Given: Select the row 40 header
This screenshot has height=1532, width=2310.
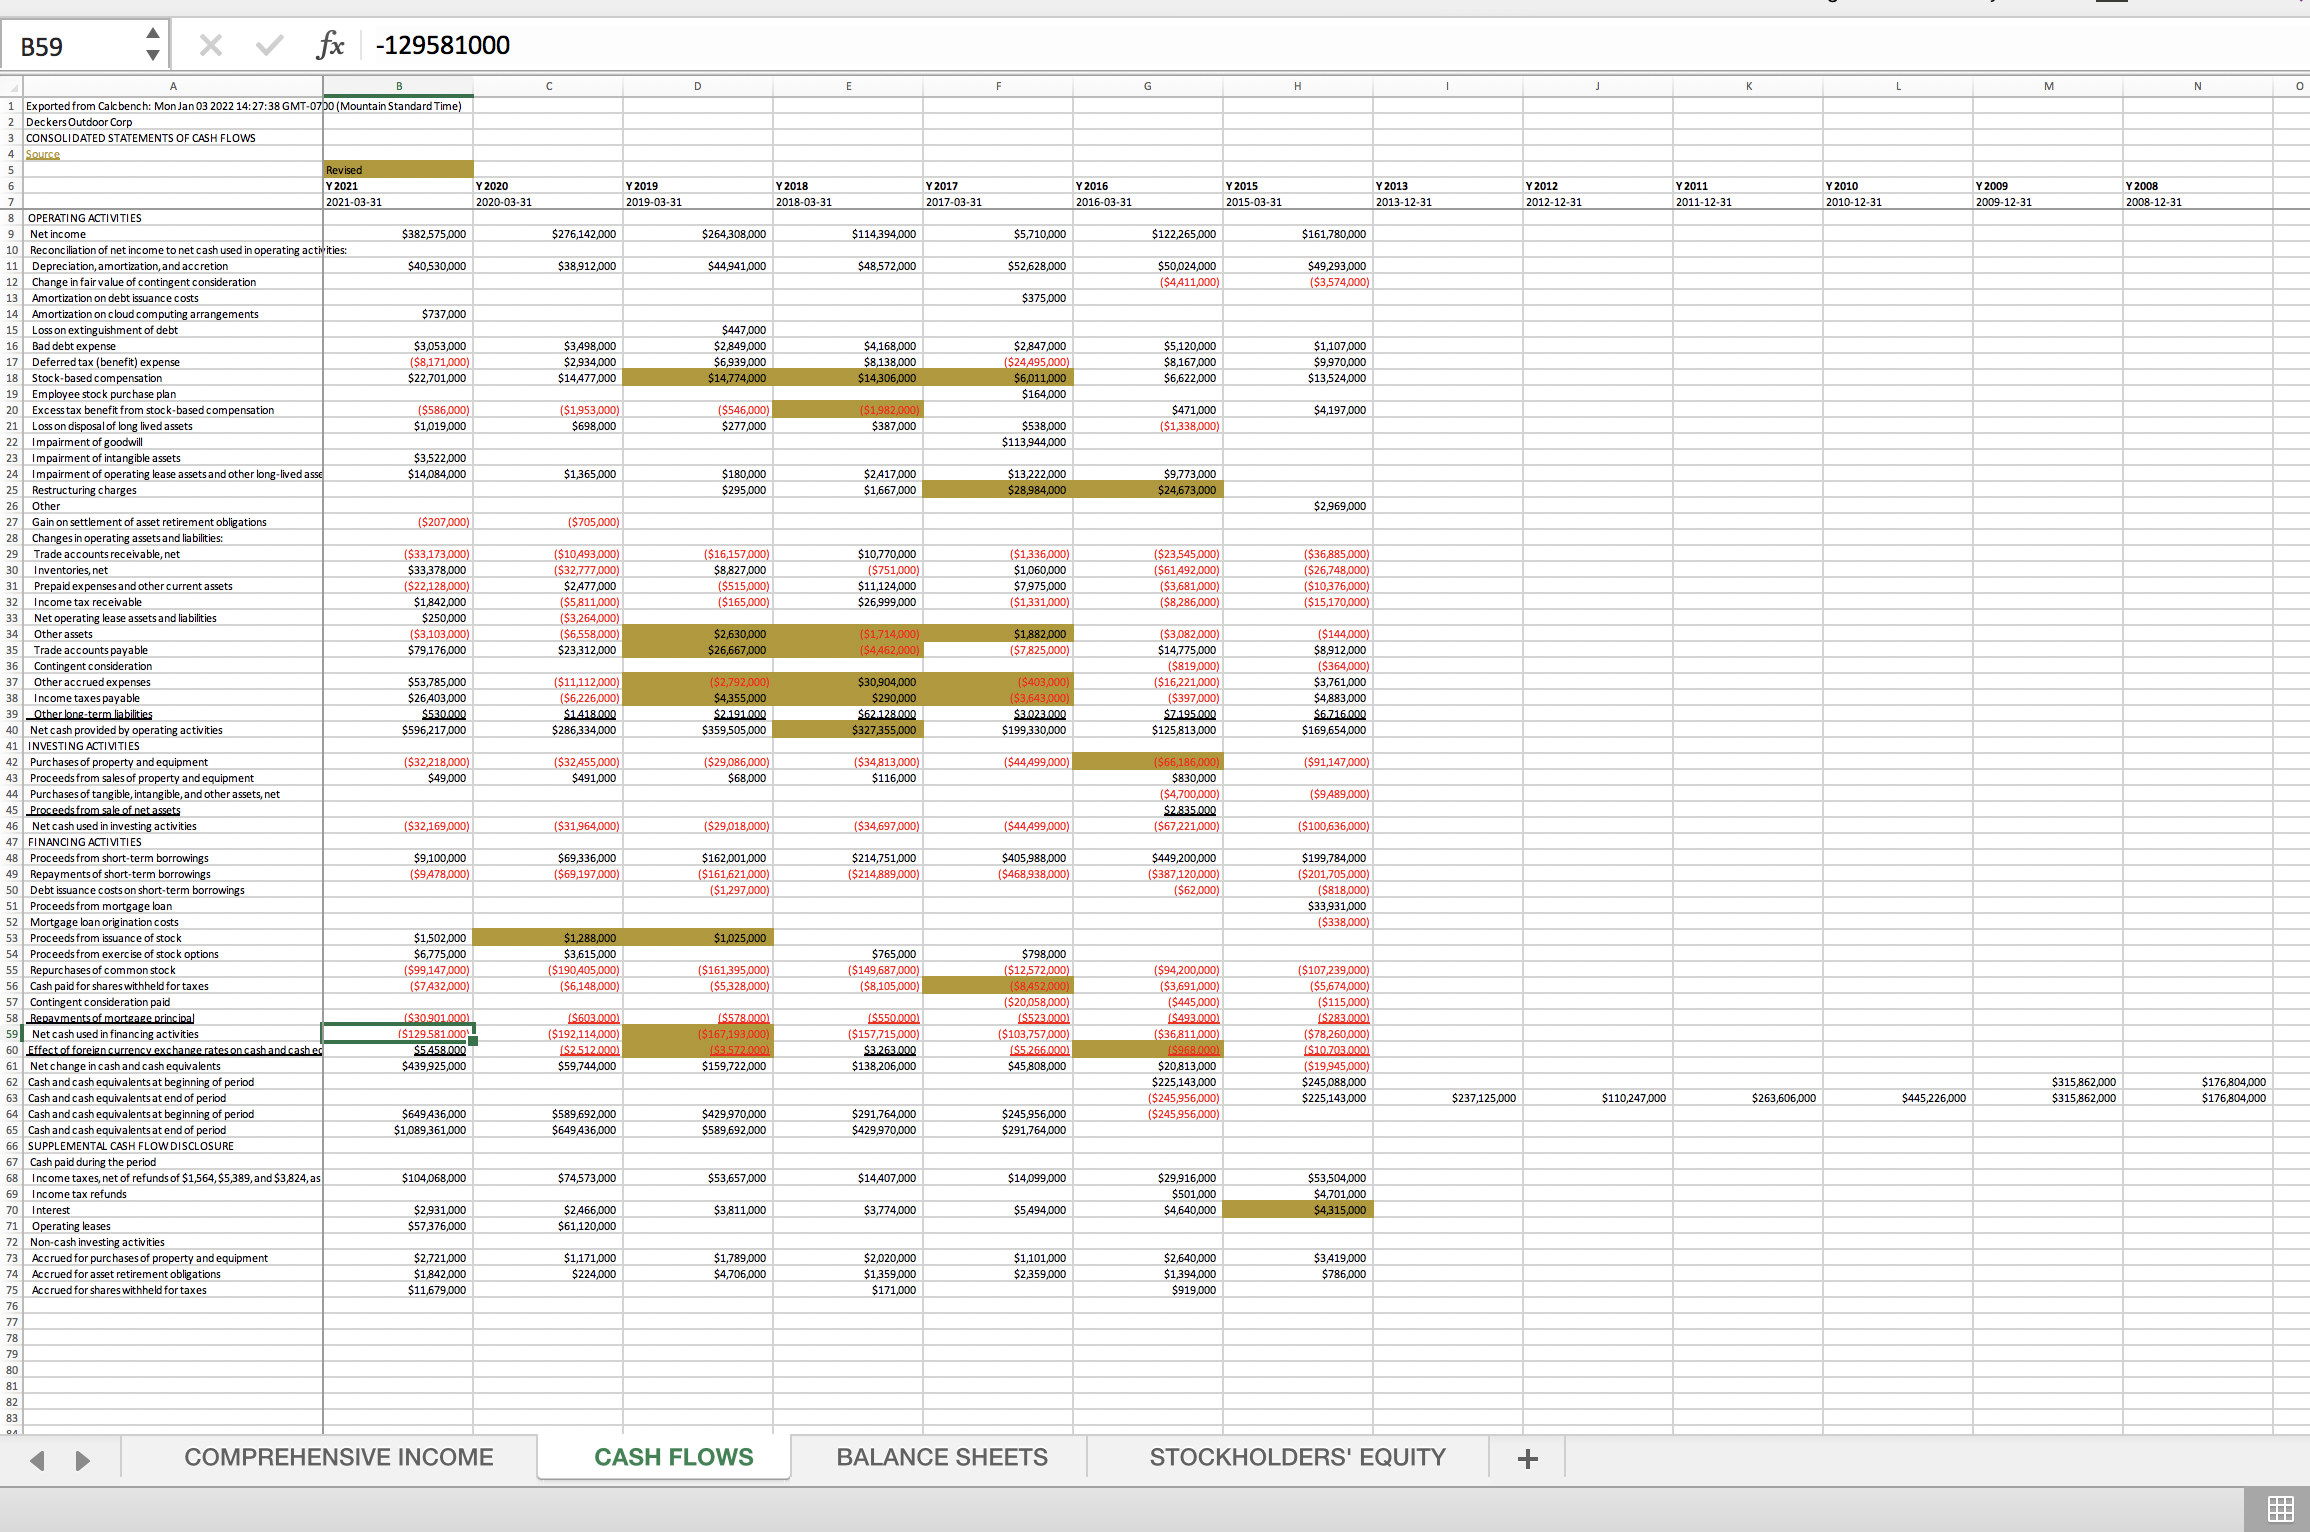Looking at the screenshot, I should coord(12,730).
